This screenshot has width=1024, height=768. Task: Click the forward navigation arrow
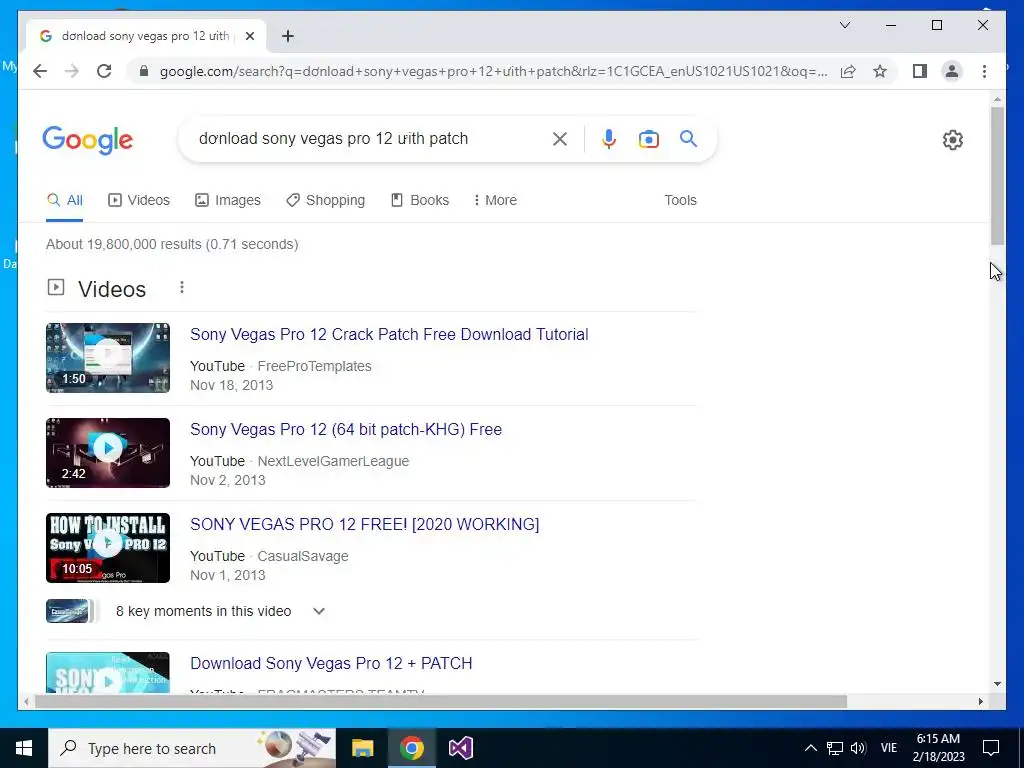[72, 71]
